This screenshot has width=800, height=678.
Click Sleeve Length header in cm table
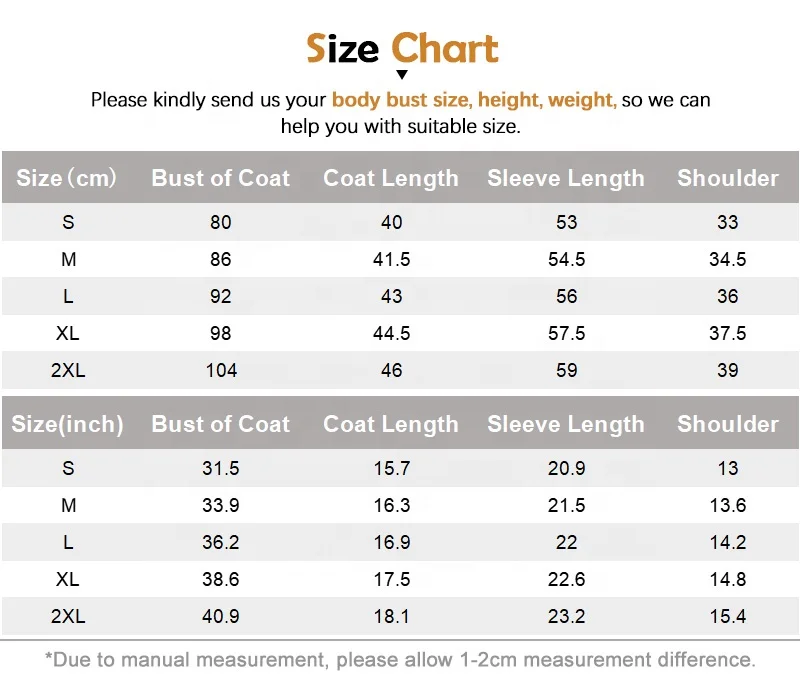566,178
